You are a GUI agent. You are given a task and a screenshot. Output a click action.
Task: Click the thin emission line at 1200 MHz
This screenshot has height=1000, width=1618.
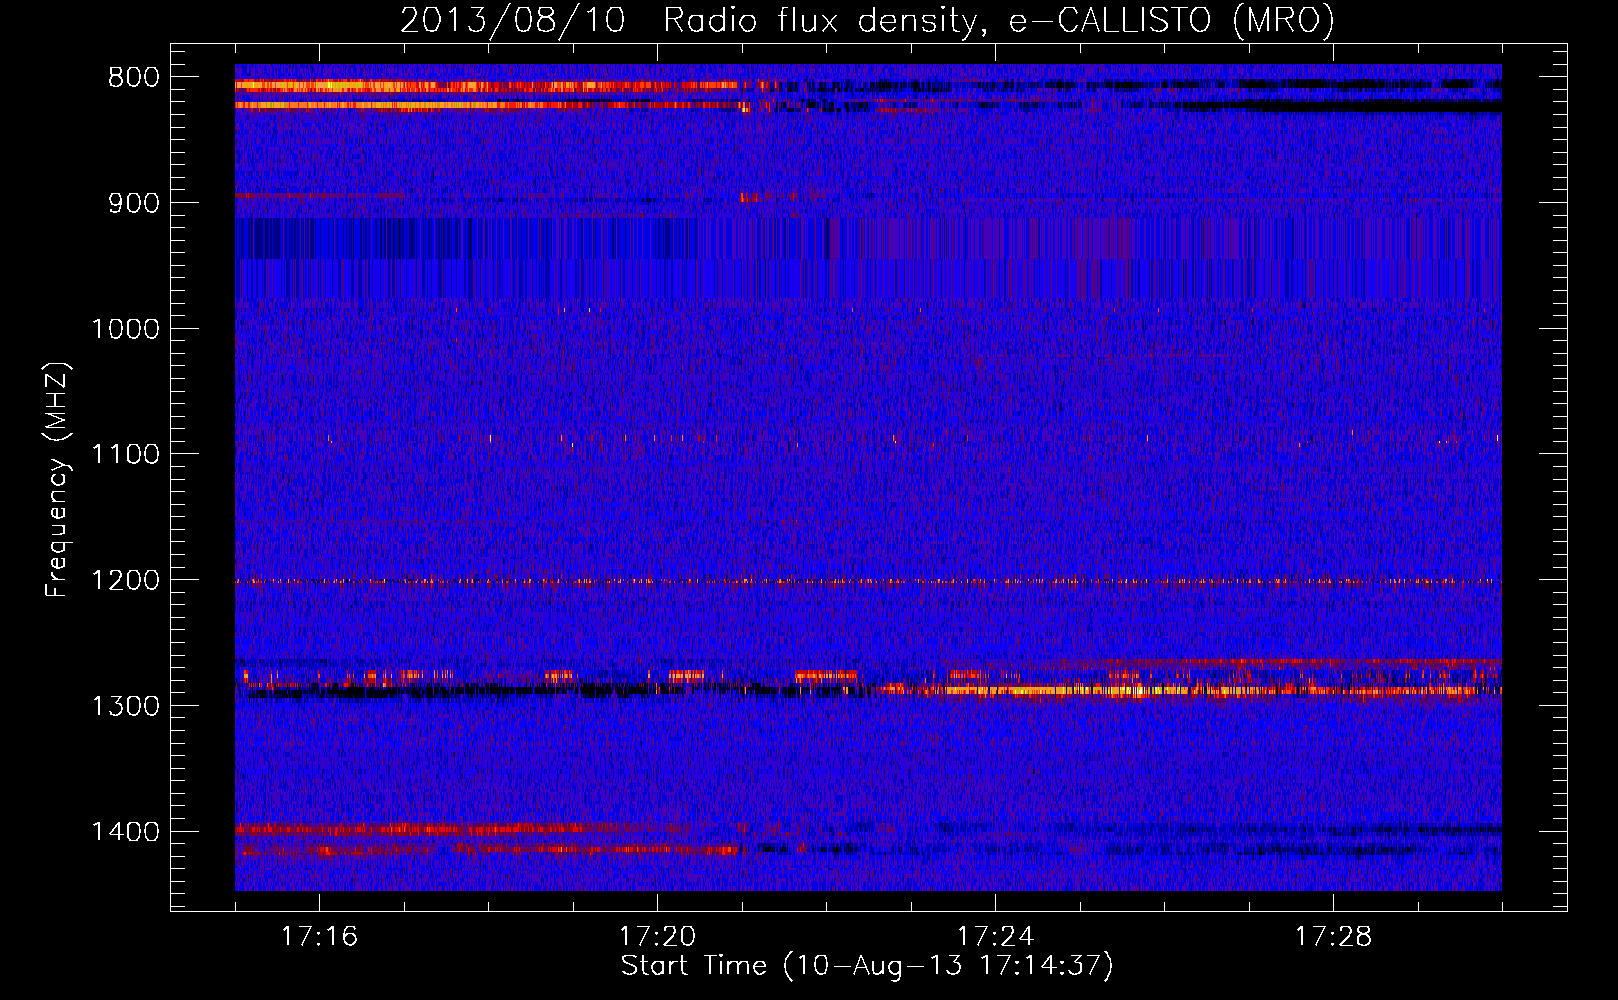[x=868, y=581]
